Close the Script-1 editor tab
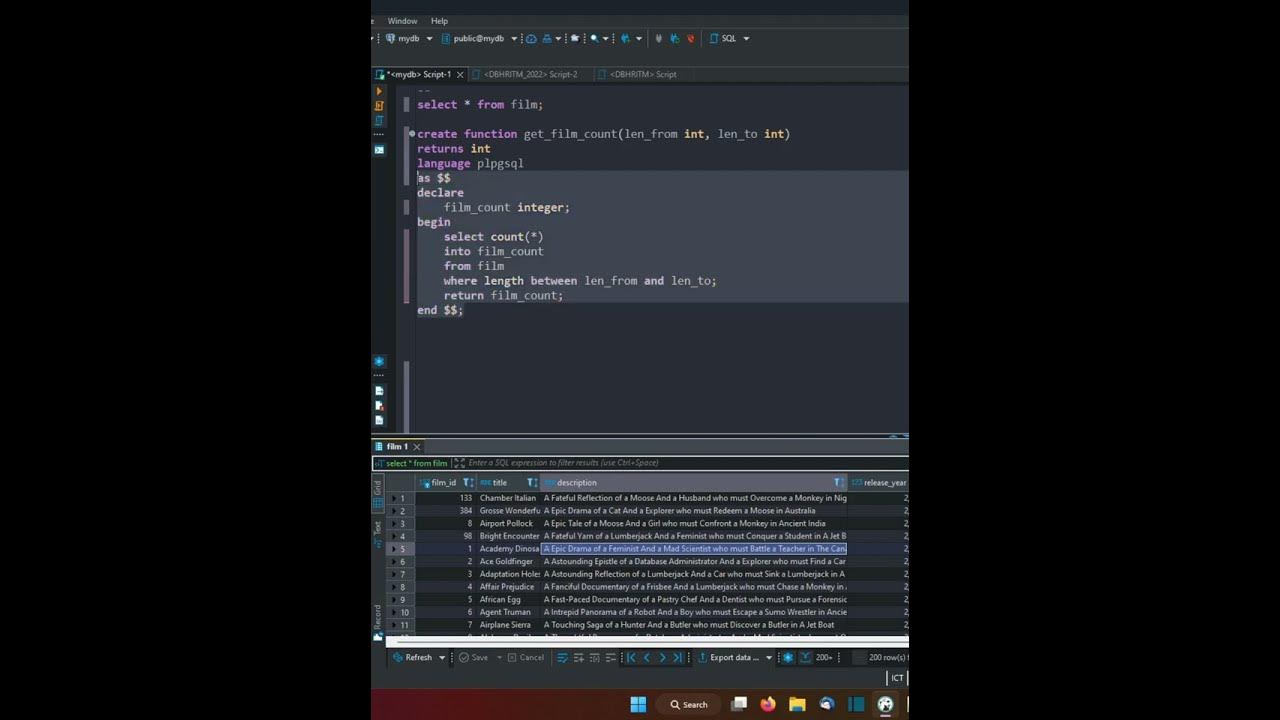This screenshot has width=1280, height=720. pyautogui.click(x=460, y=74)
